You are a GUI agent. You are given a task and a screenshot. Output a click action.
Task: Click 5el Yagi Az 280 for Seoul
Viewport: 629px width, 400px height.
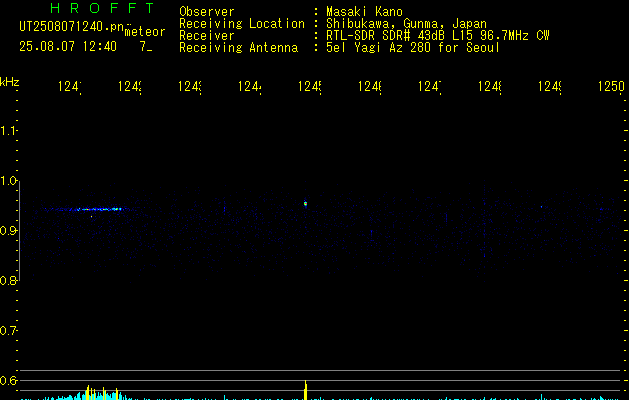(x=413, y=48)
